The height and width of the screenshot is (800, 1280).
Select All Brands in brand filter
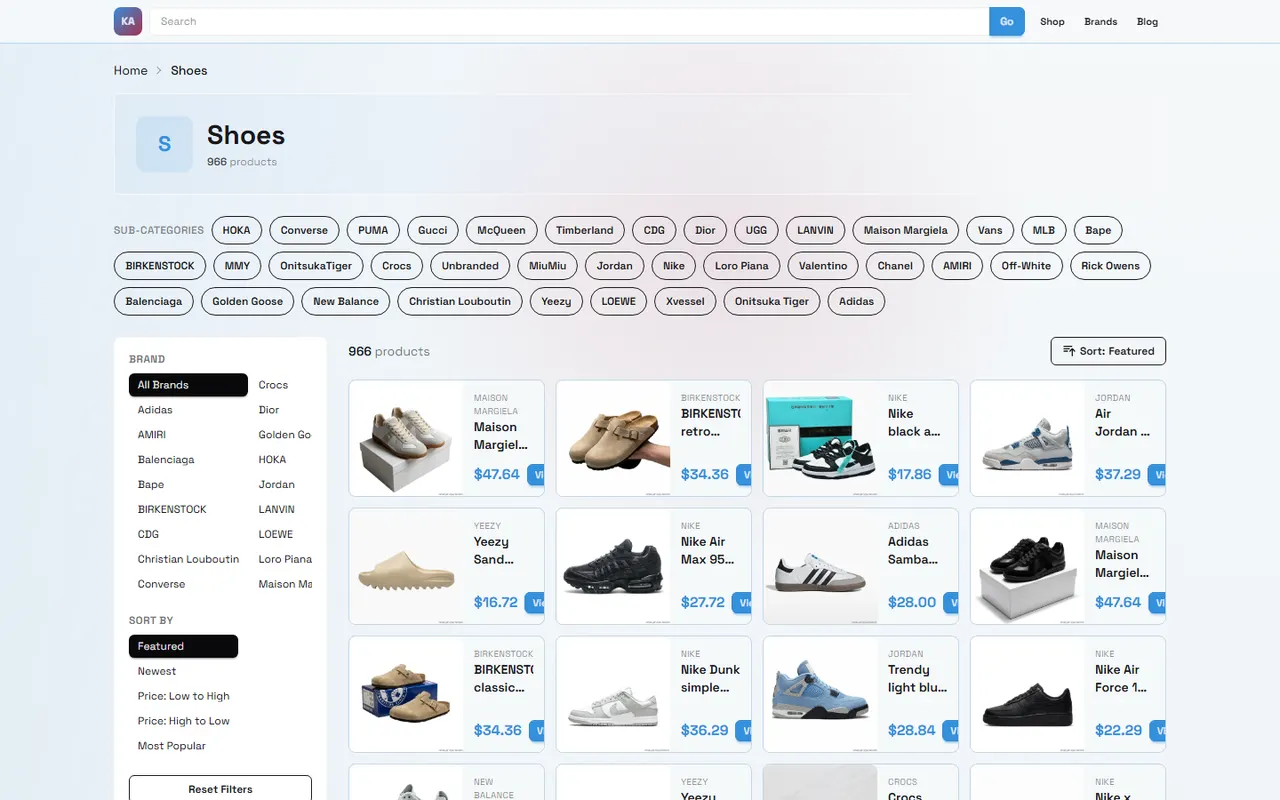(x=188, y=385)
